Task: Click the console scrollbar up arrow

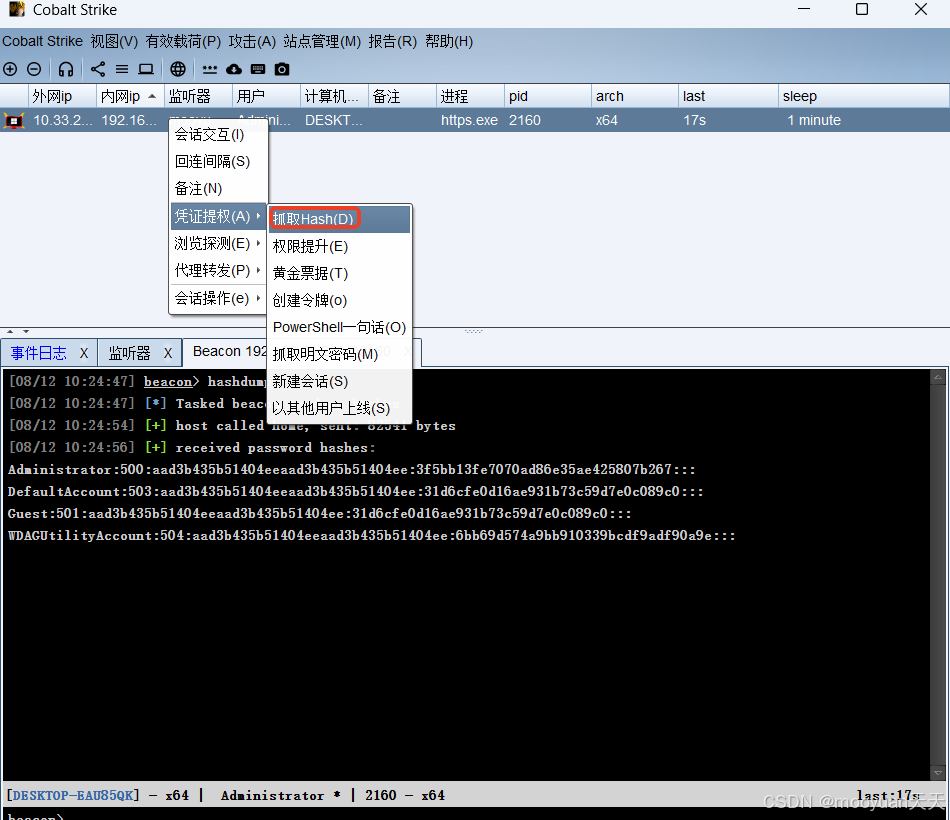Action: [938, 377]
